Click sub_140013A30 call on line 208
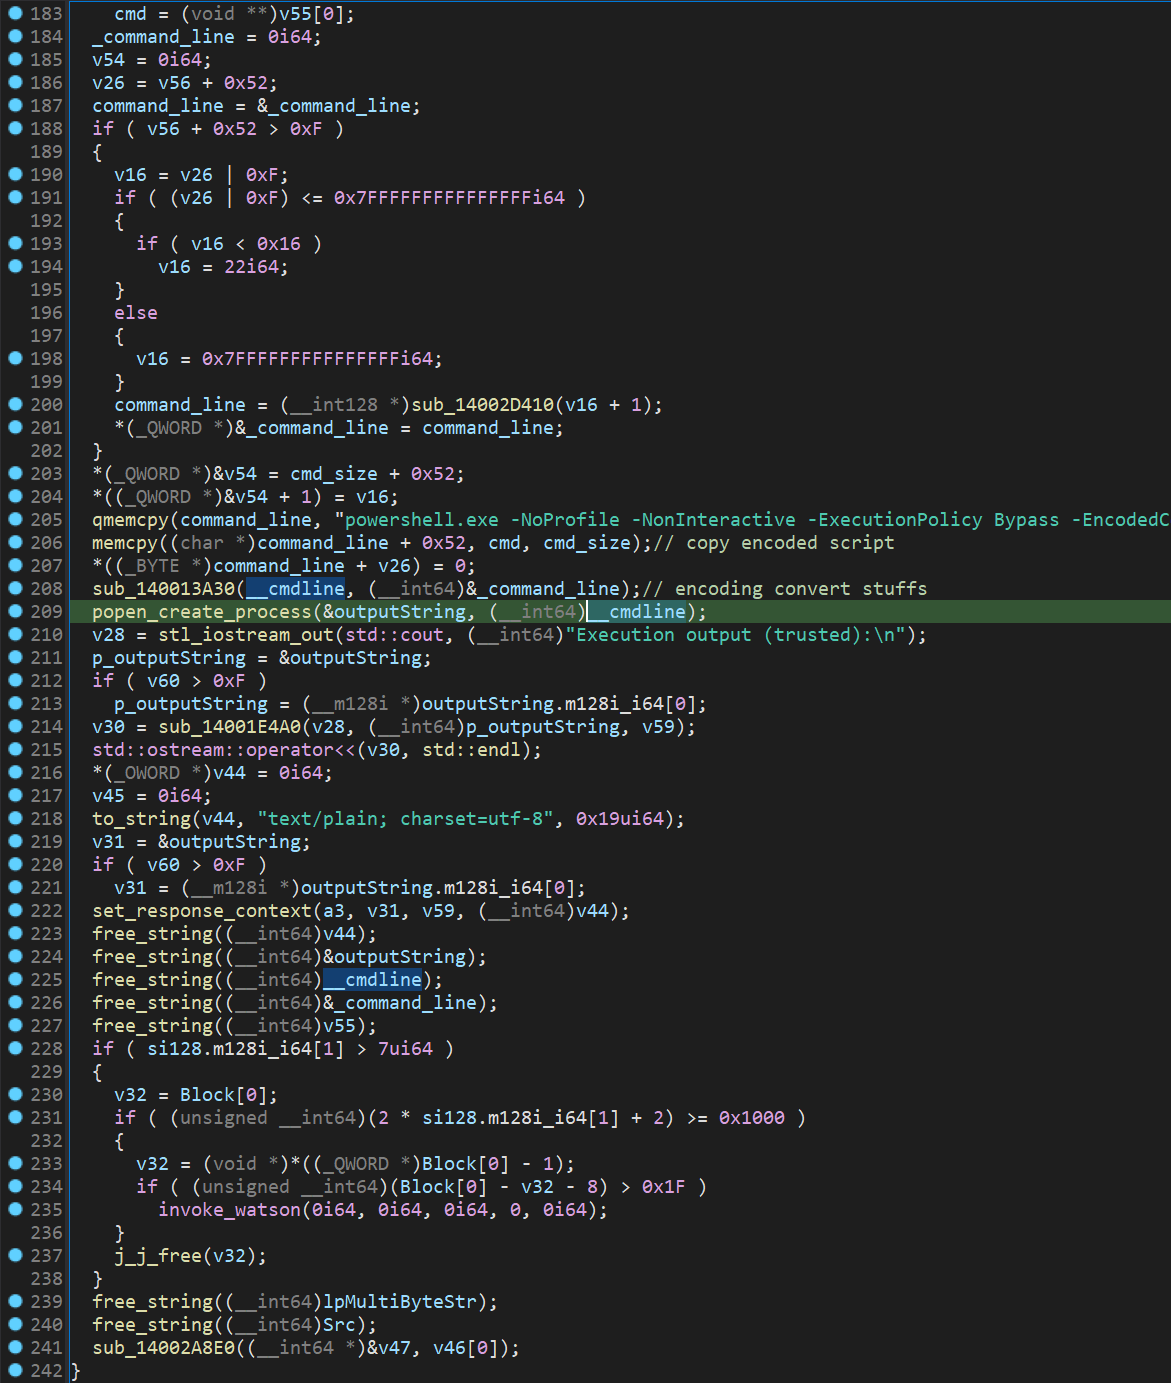Screen dimensions: 1171x1383 pos(164,589)
